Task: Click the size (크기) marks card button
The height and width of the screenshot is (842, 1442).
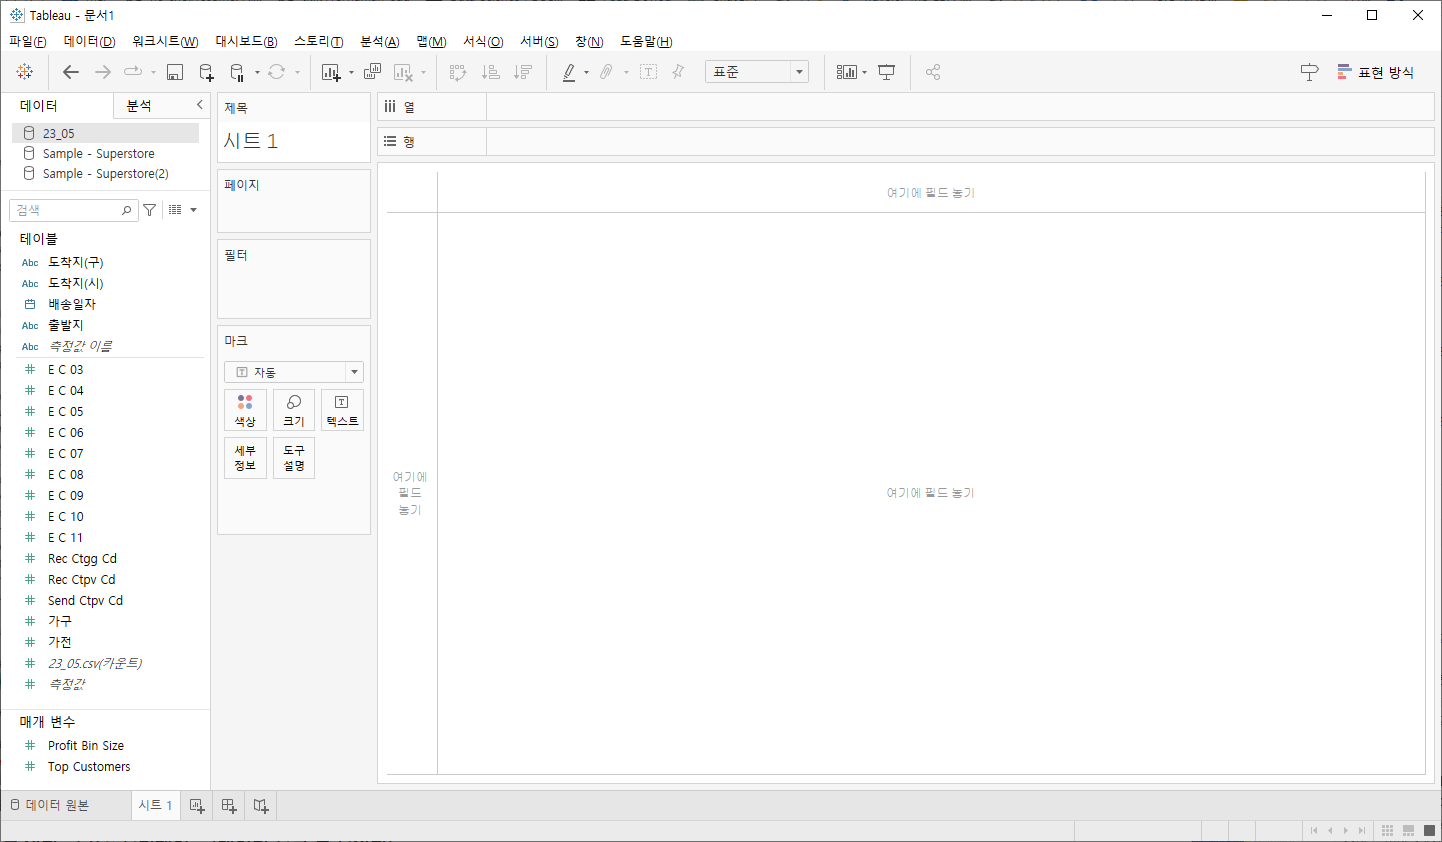Action: [x=294, y=410]
